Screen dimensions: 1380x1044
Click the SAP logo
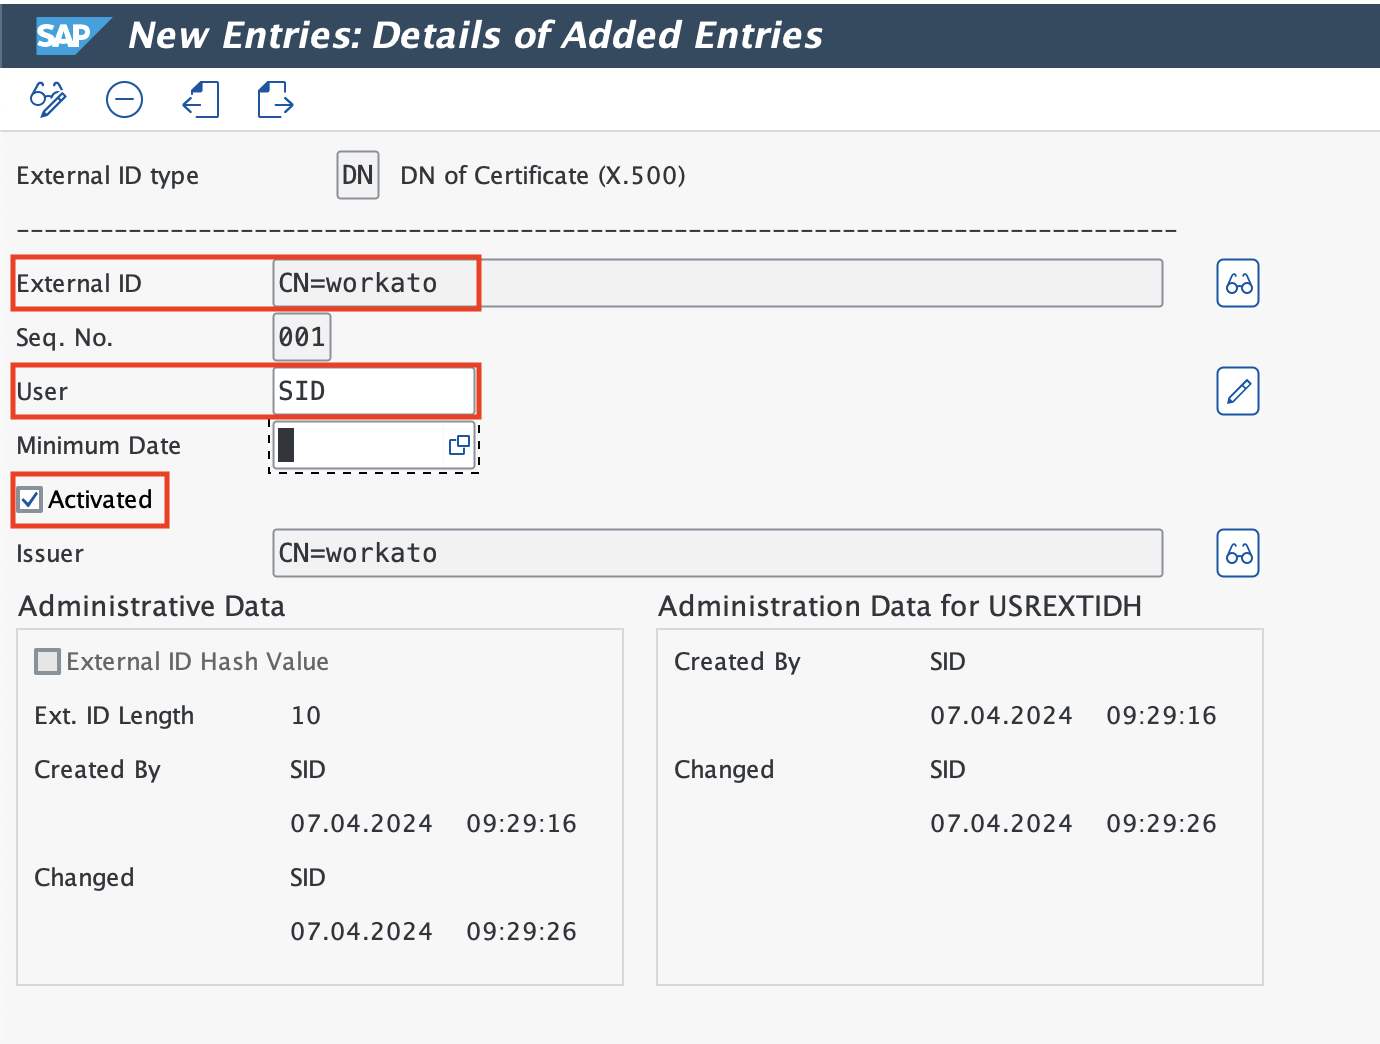tap(64, 36)
